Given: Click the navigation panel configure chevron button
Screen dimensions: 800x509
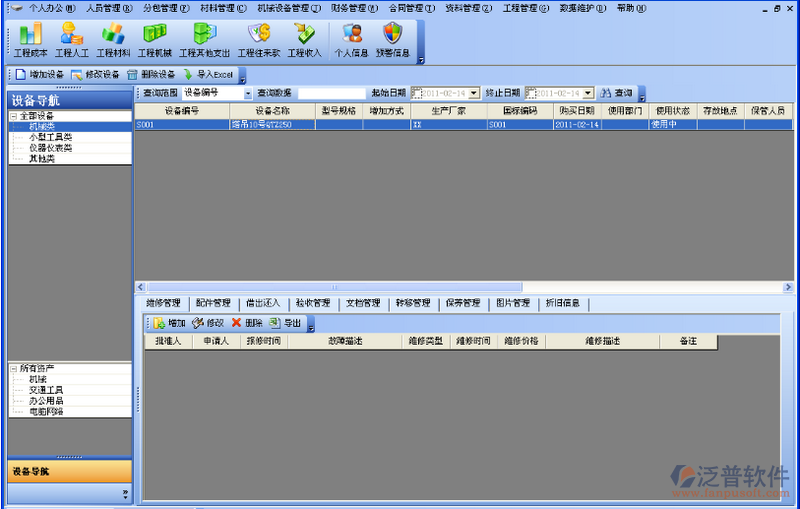Looking at the screenshot, I should tap(125, 493).
